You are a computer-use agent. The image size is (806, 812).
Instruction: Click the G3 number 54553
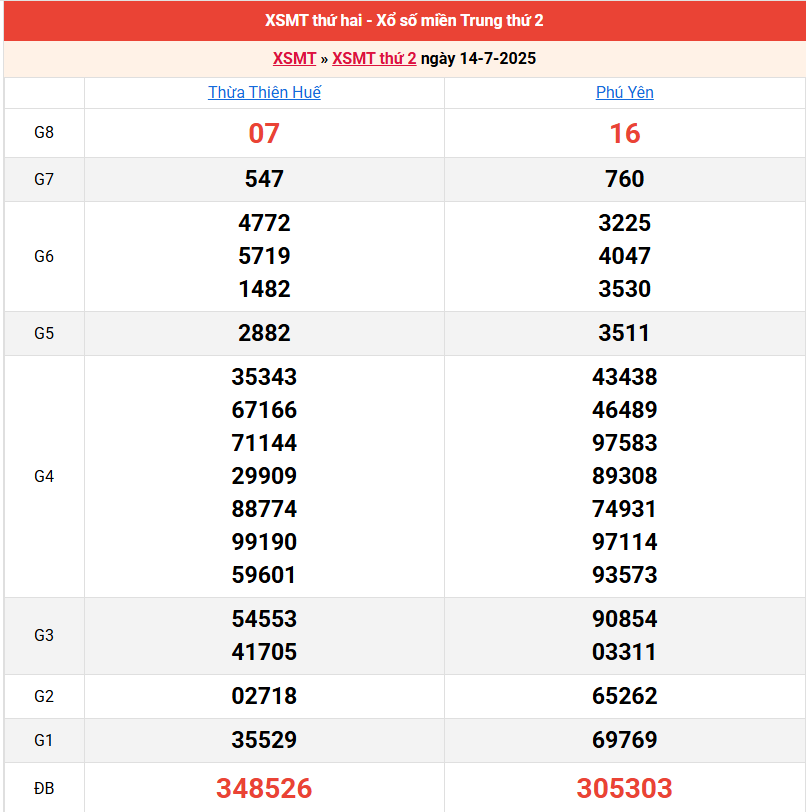[x=264, y=619]
